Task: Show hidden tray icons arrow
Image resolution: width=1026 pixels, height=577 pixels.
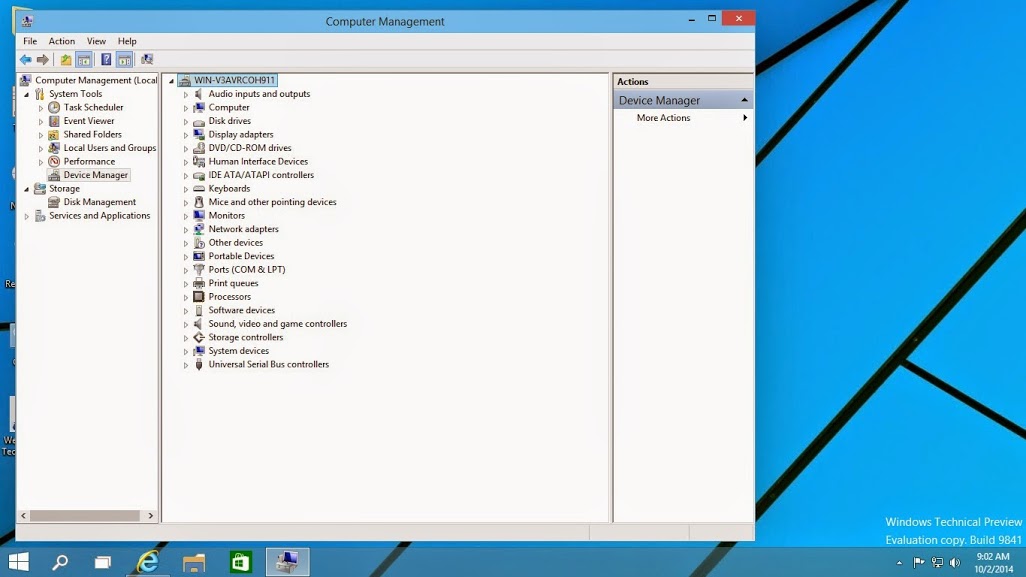Action: pyautogui.click(x=899, y=563)
